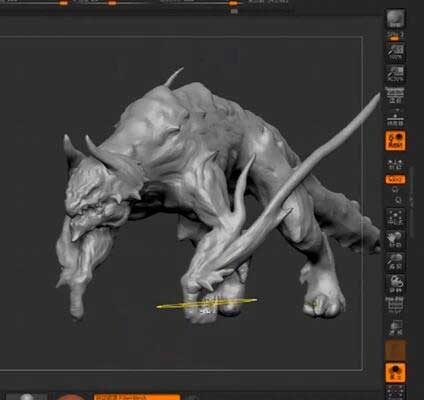The height and width of the screenshot is (400, 424).
Task: Select the Zoom3D view icon
Action: point(395,262)
